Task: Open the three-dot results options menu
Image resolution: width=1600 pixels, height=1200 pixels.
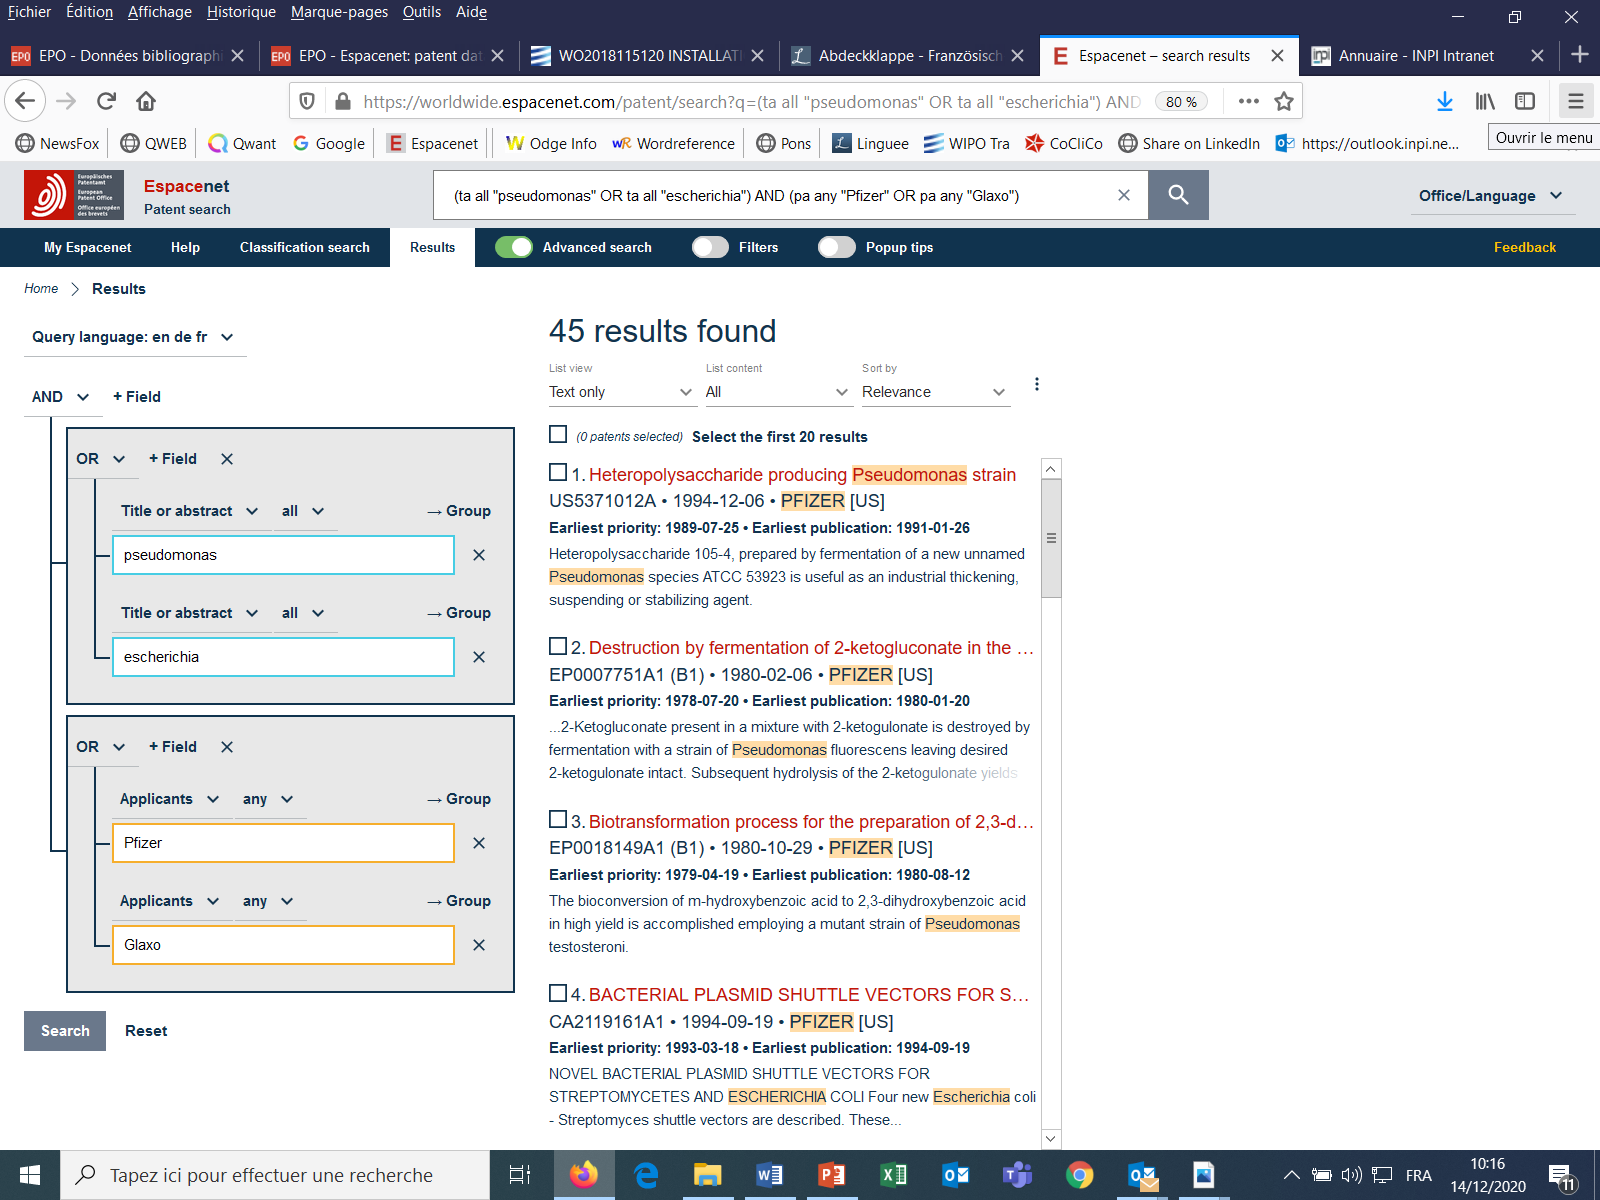Action: (1037, 385)
